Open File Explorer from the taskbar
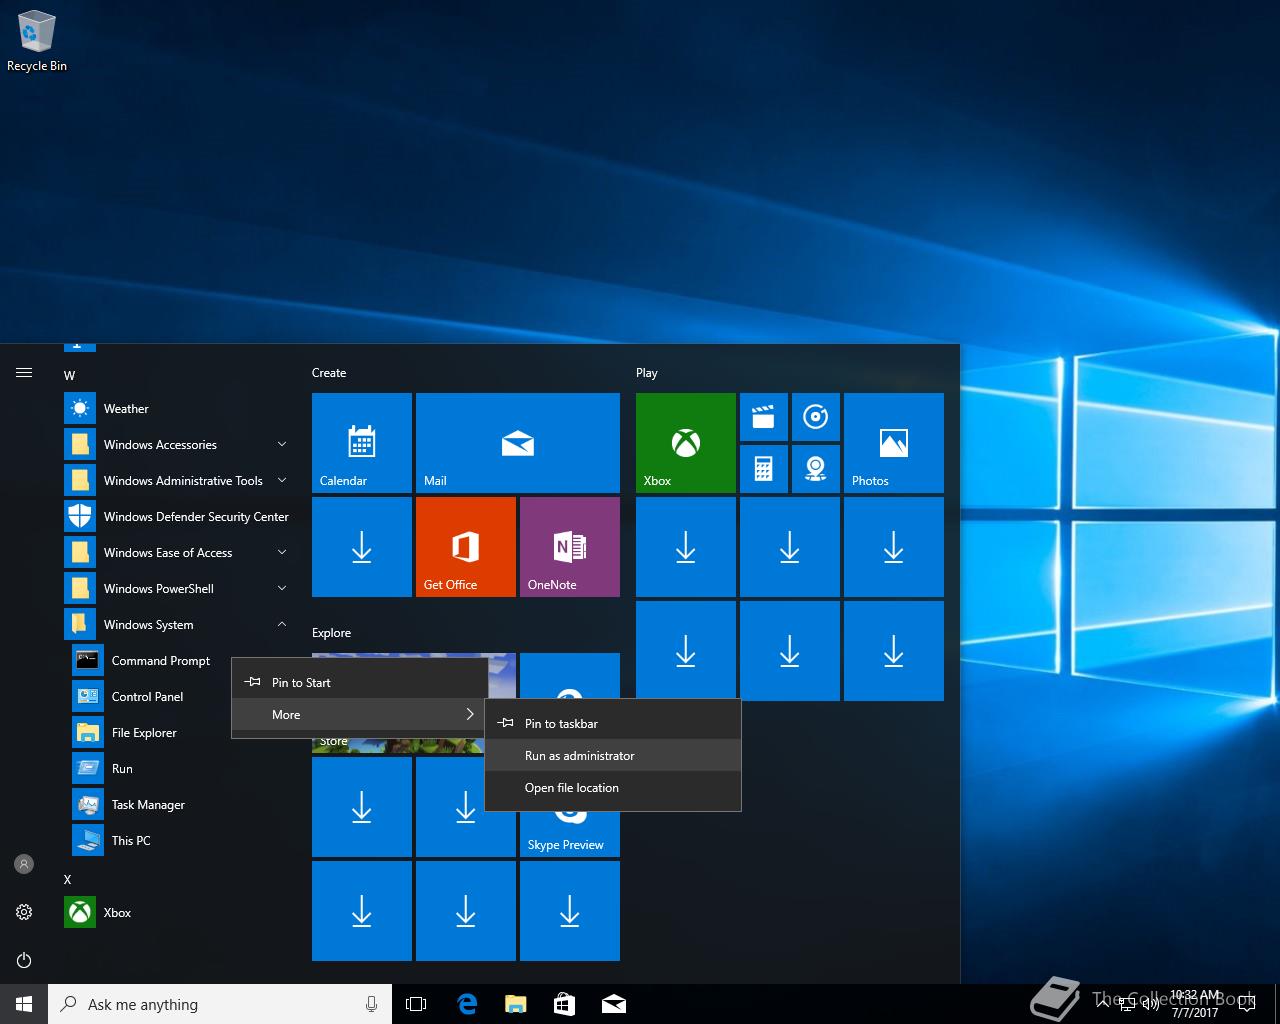 click(516, 1004)
